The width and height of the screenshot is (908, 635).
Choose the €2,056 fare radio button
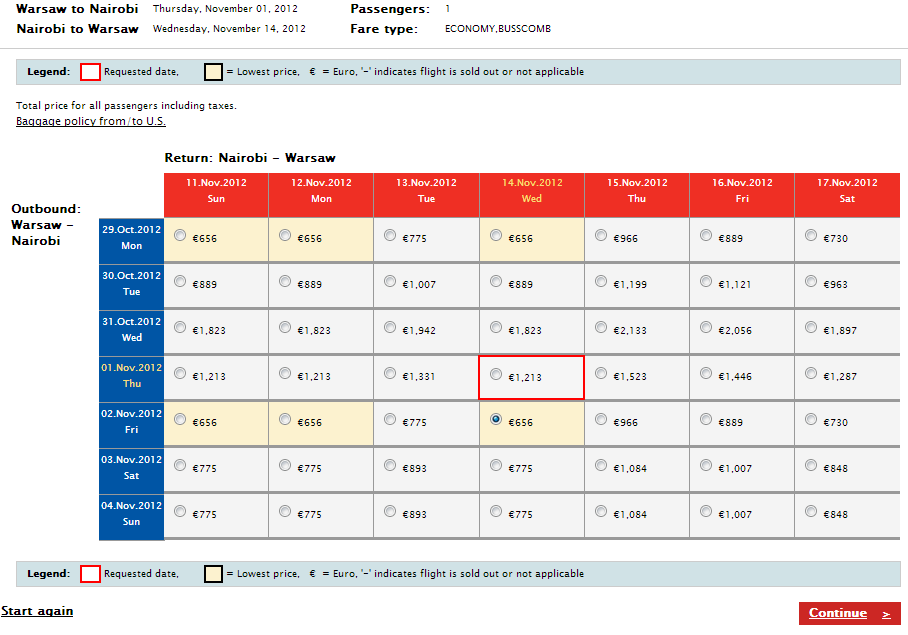(x=706, y=327)
